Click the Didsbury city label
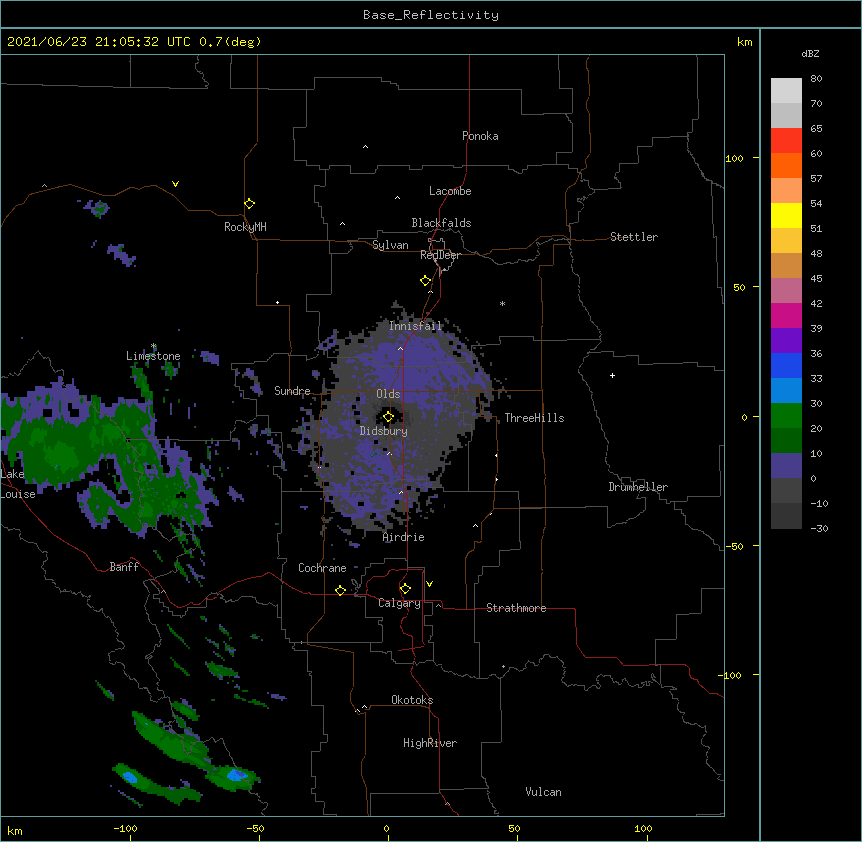862x842 pixels. [x=384, y=431]
